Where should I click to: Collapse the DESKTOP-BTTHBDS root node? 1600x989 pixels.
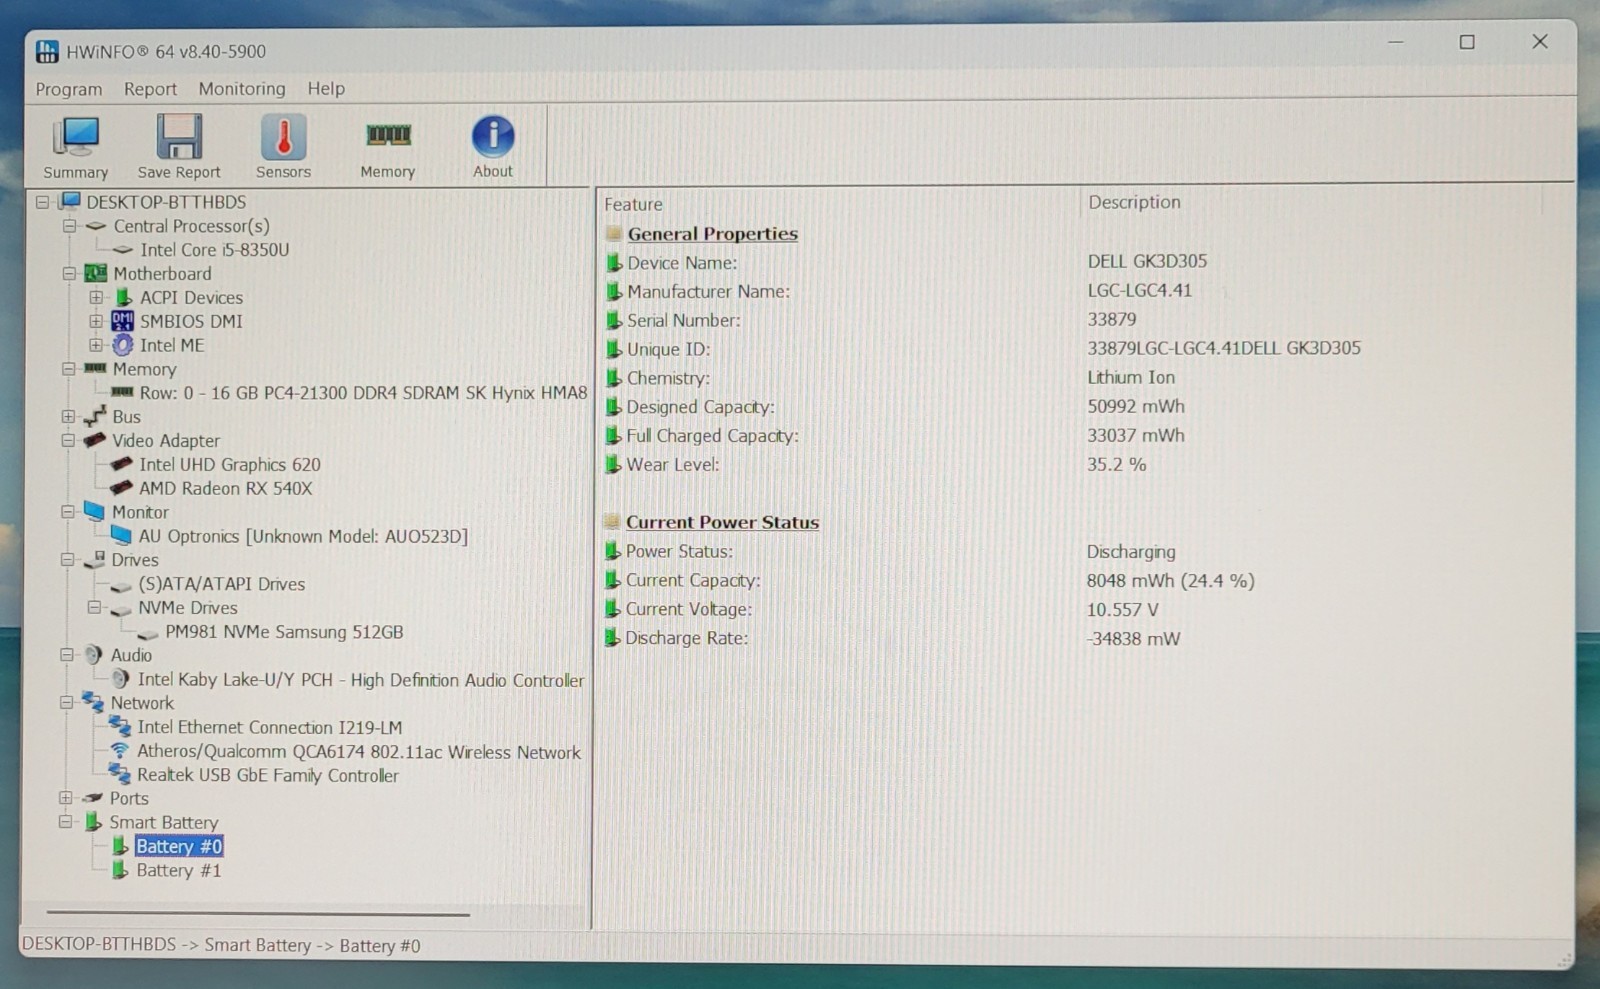(42, 202)
